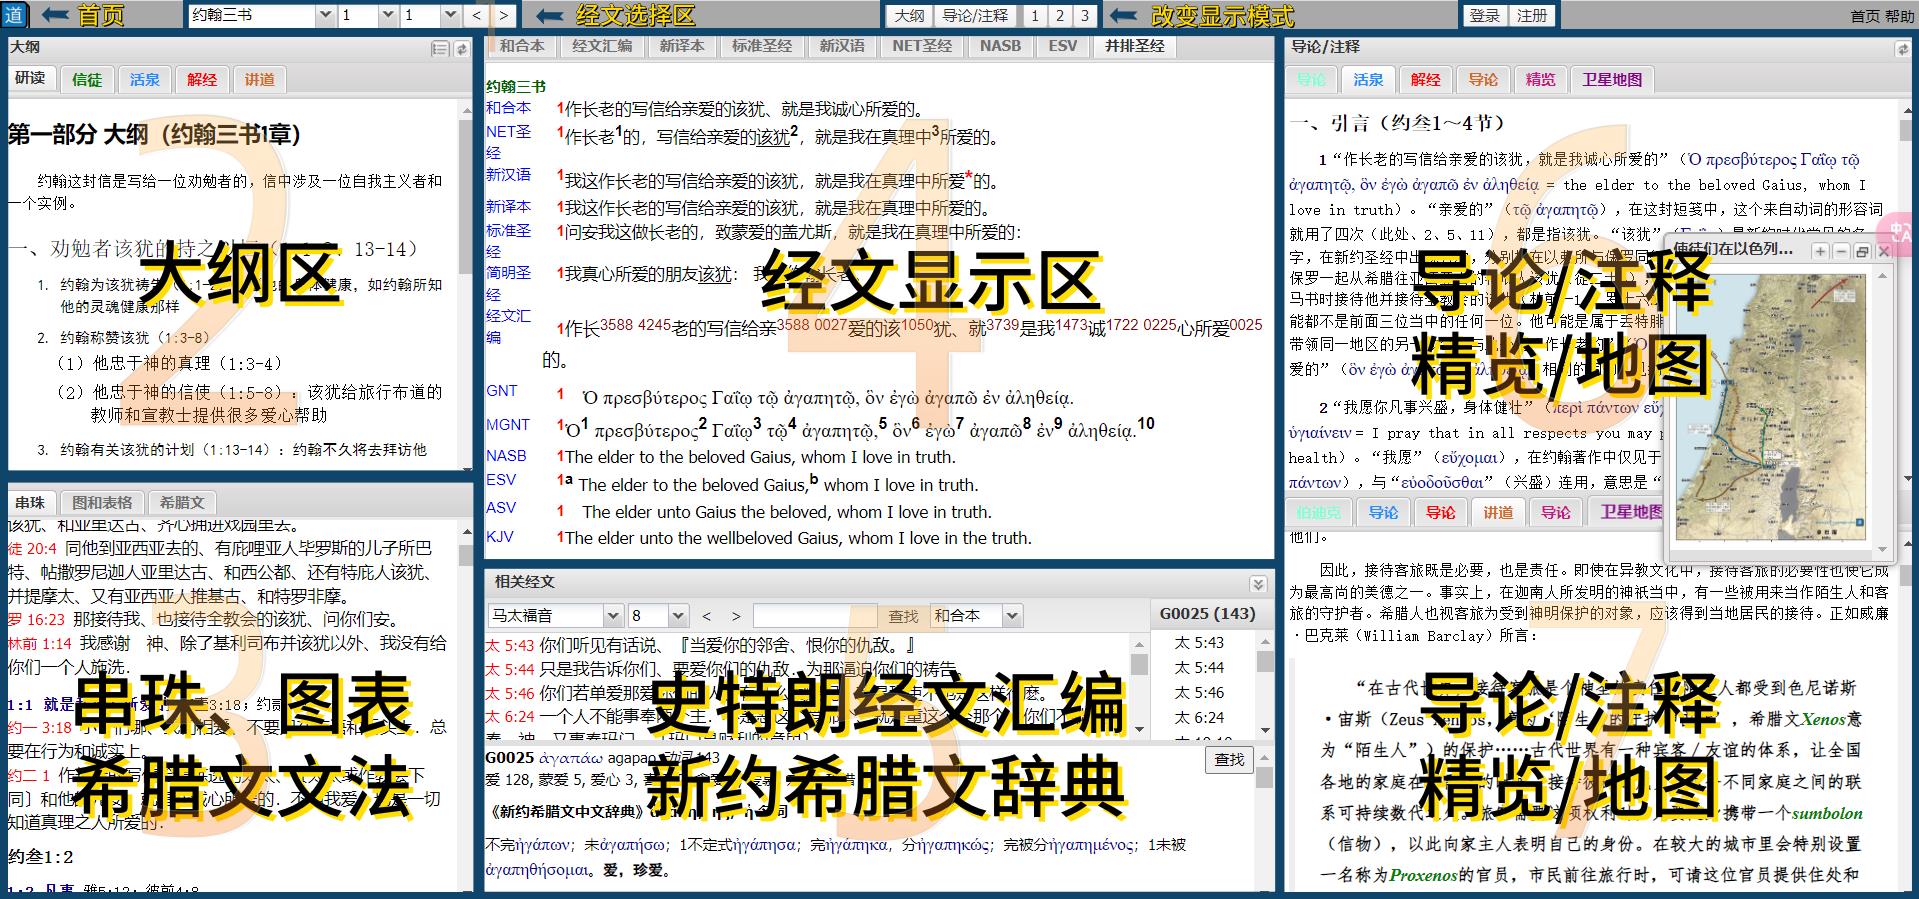Click the blue 道 logo icon
This screenshot has height=899, width=1919.
(x=14, y=15)
